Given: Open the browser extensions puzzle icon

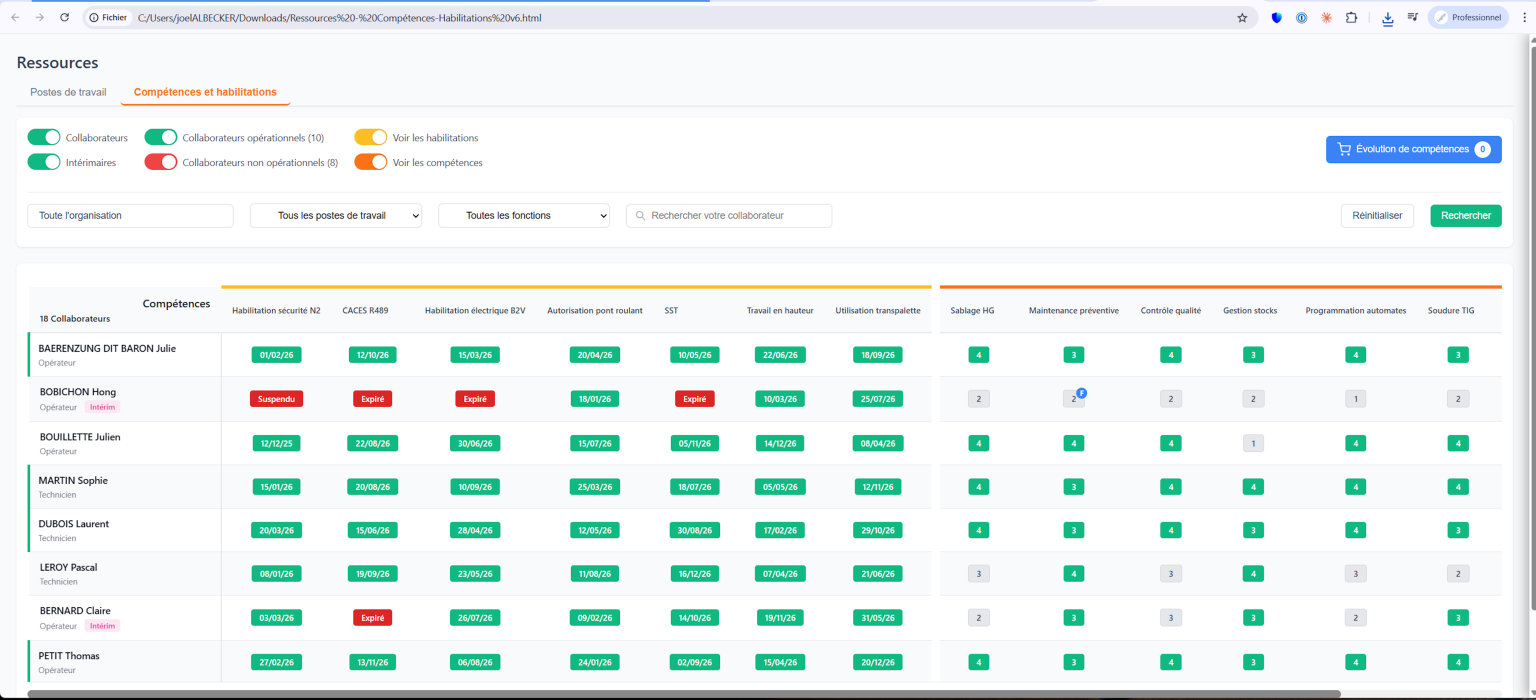Looking at the screenshot, I should pyautogui.click(x=1351, y=18).
